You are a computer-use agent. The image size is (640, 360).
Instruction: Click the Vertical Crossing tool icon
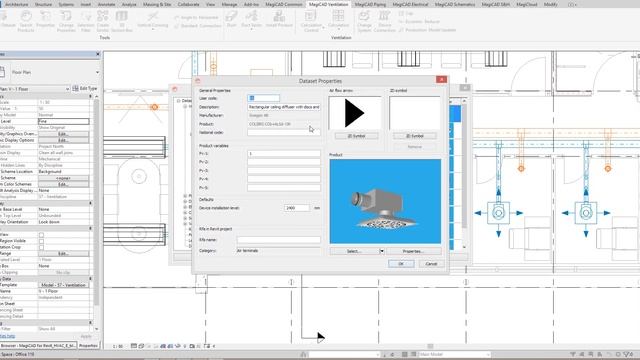pos(153,16)
